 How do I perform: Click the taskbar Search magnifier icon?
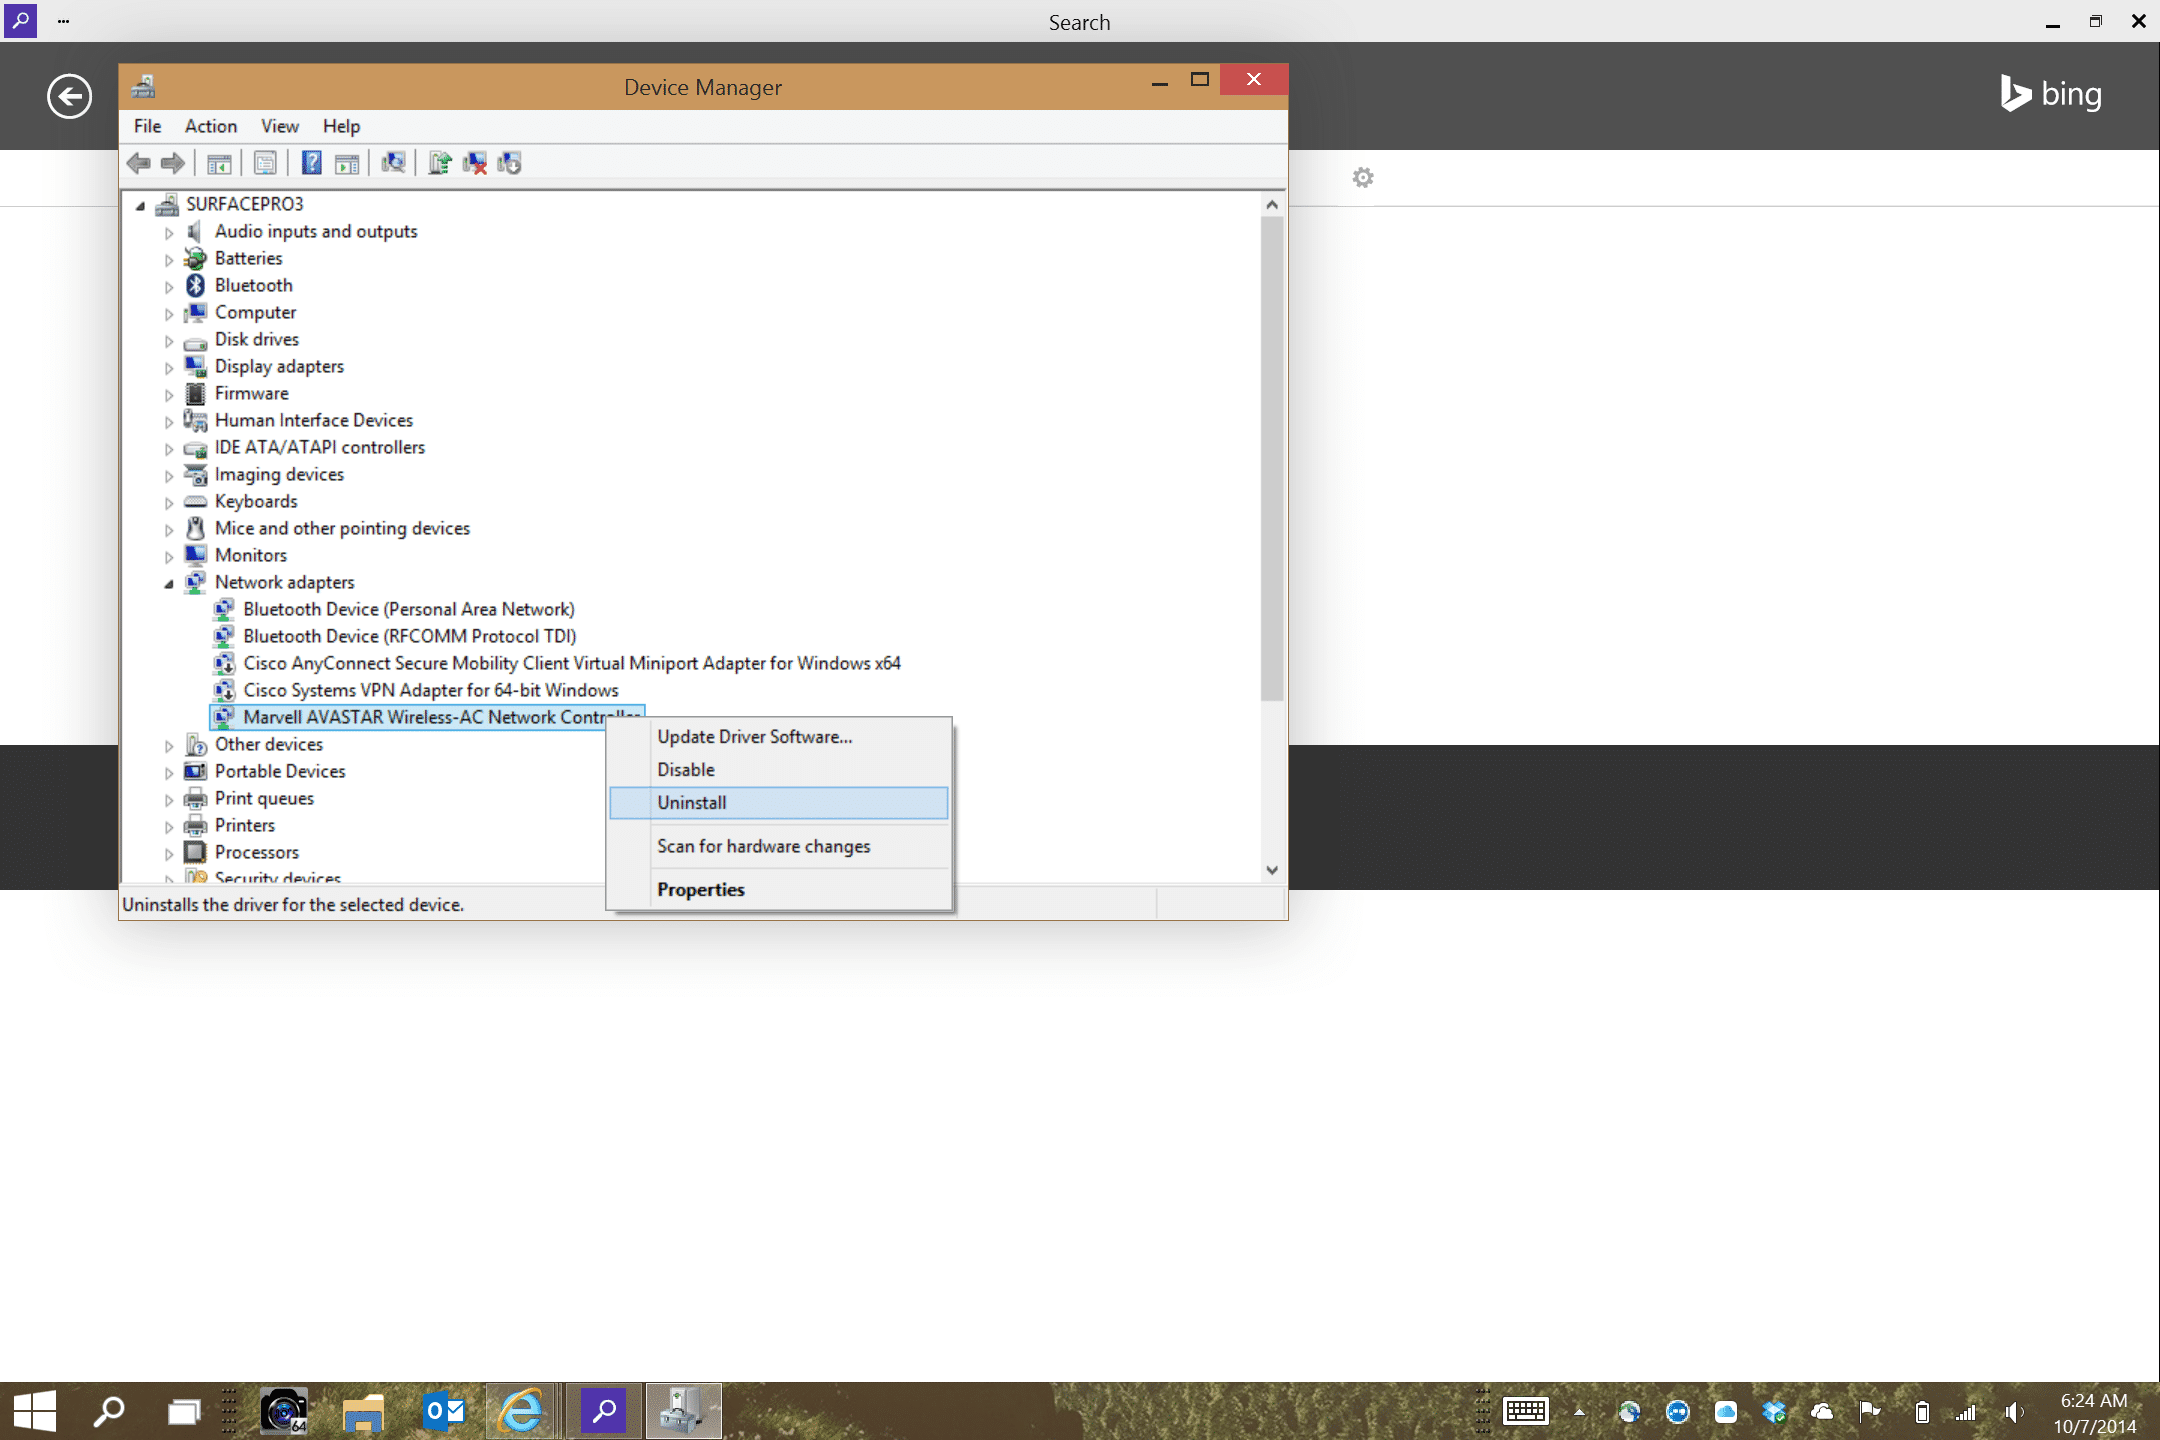[108, 1411]
